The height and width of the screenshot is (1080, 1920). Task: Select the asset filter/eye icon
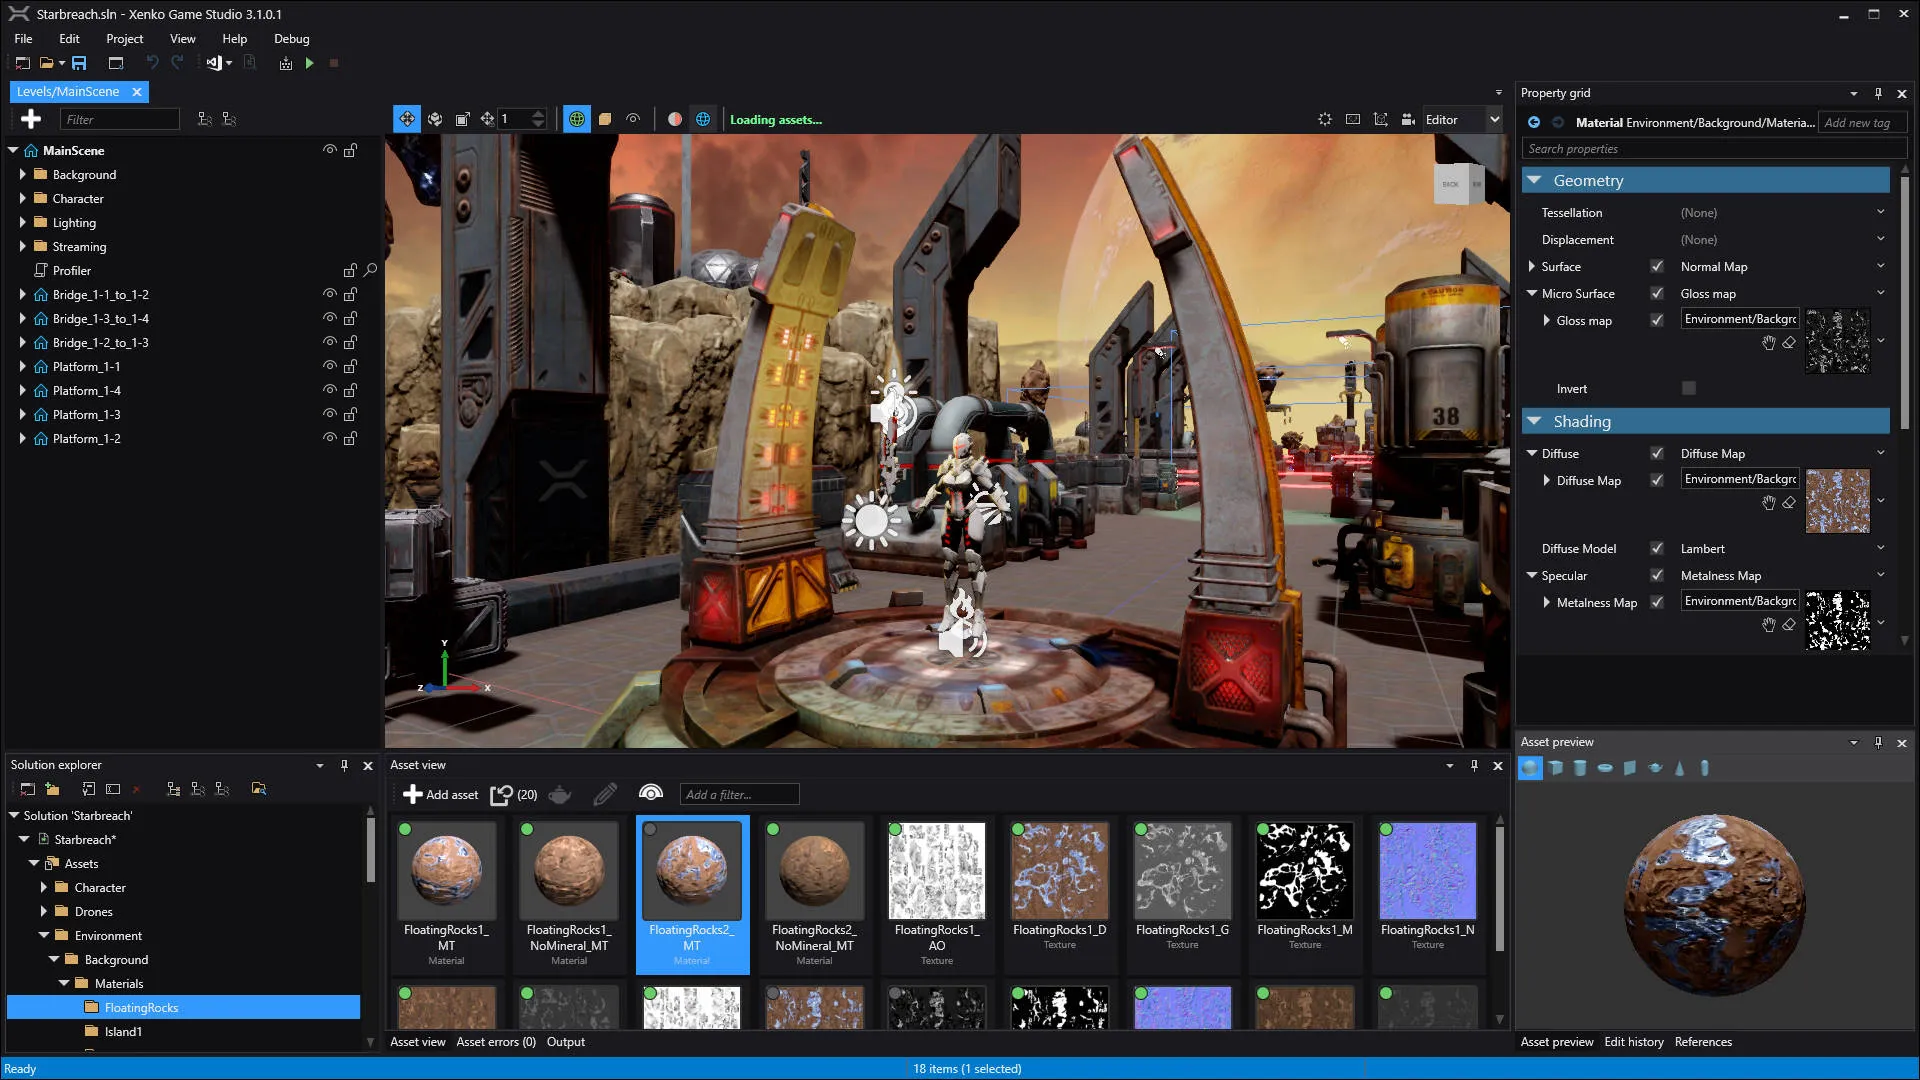tap(650, 793)
